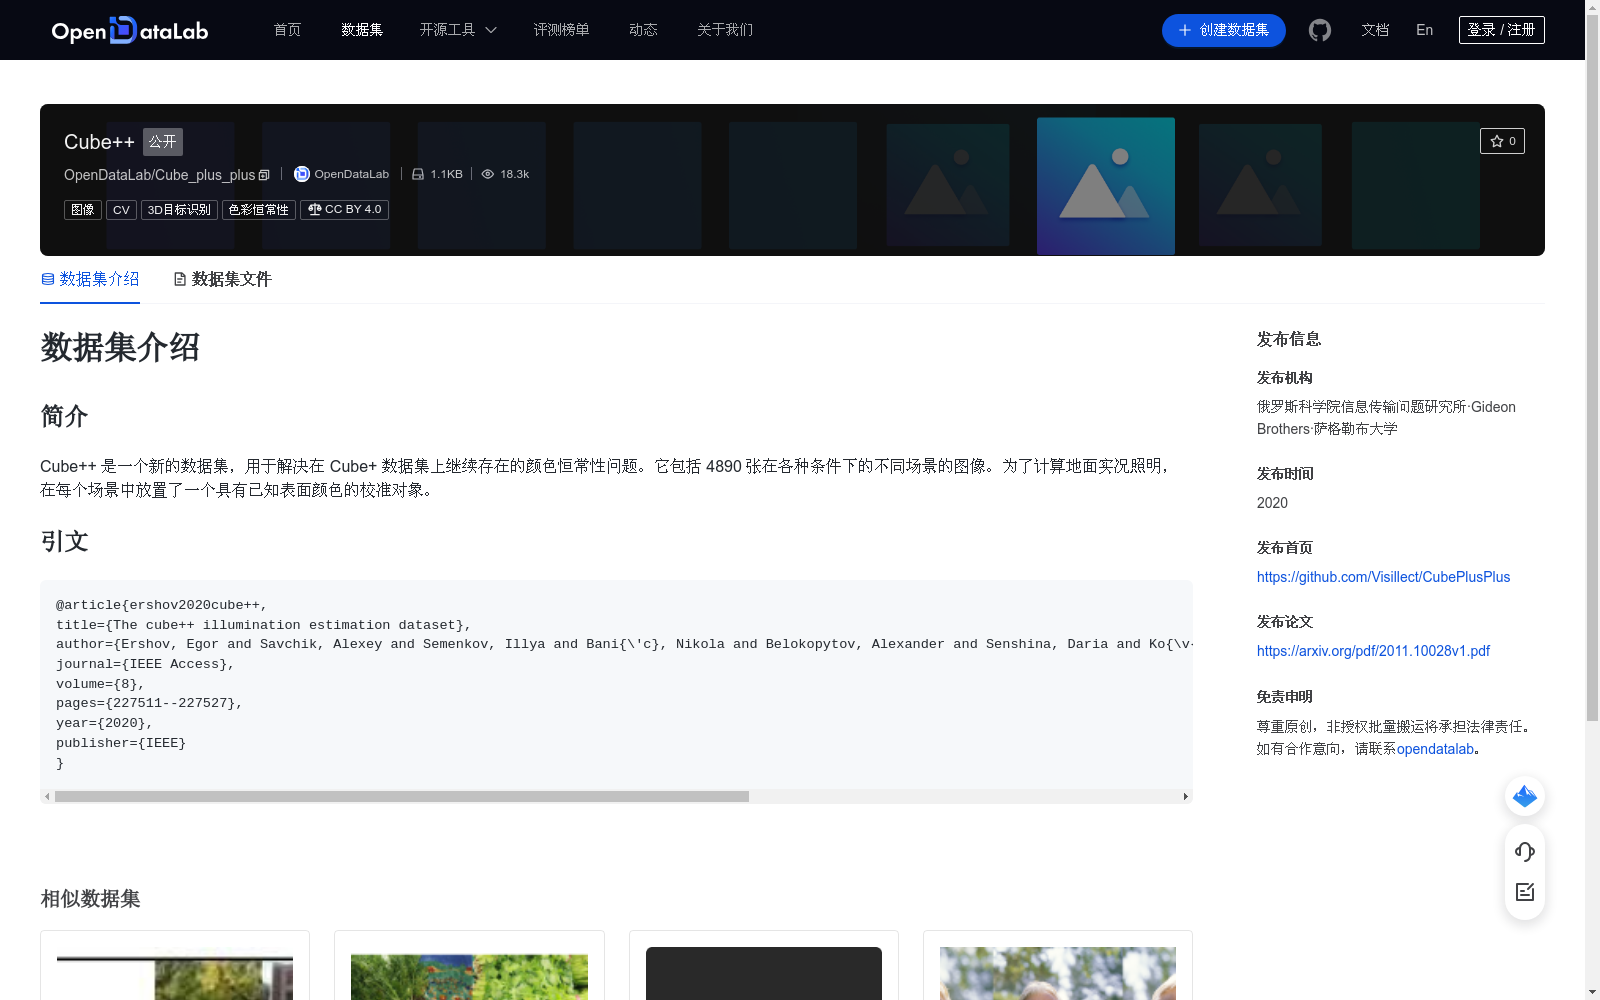Click the CV tag
Image resolution: width=1600 pixels, height=1000 pixels.
tap(121, 210)
